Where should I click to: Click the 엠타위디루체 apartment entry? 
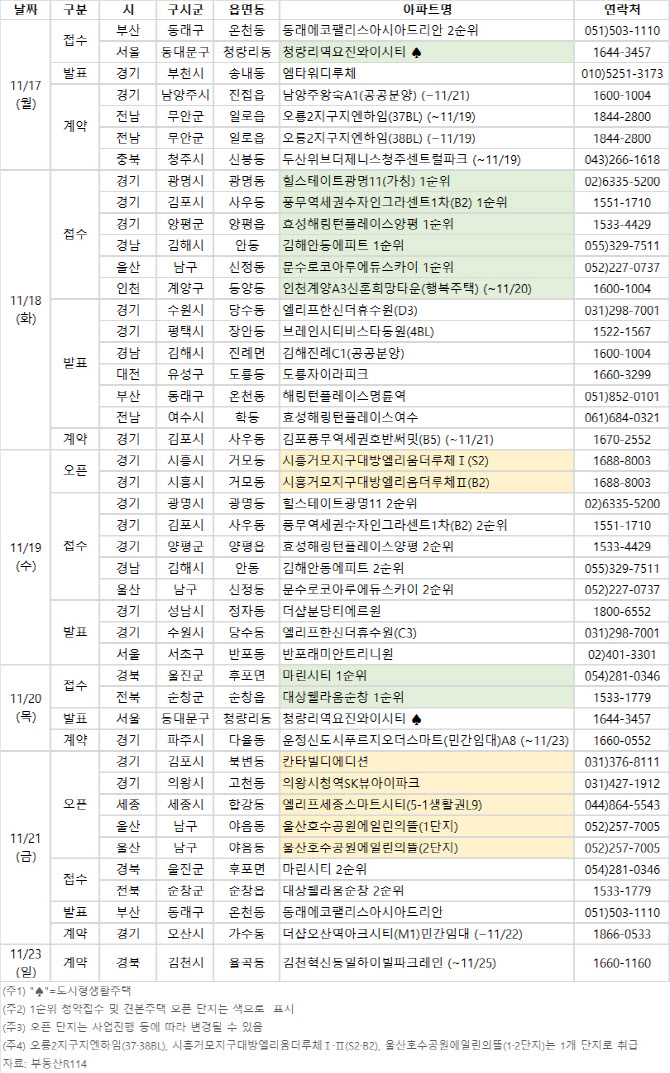327,73
